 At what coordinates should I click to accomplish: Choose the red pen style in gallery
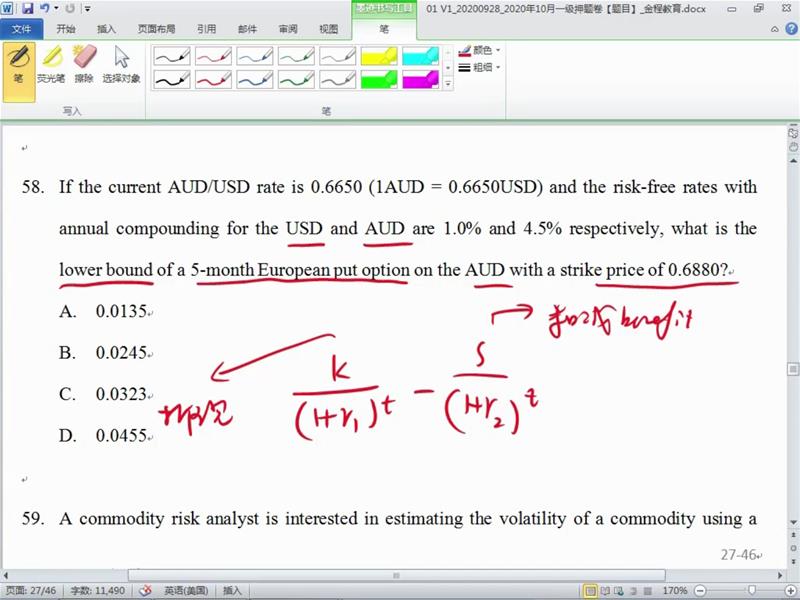pyautogui.click(x=213, y=55)
